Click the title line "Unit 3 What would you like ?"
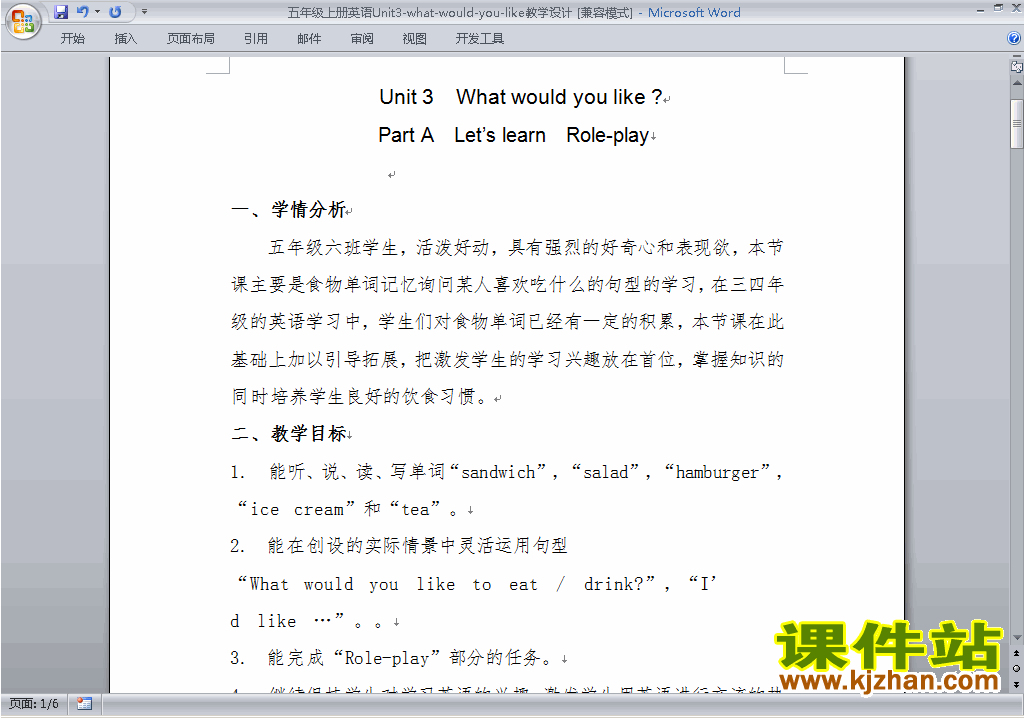 pyautogui.click(x=520, y=97)
